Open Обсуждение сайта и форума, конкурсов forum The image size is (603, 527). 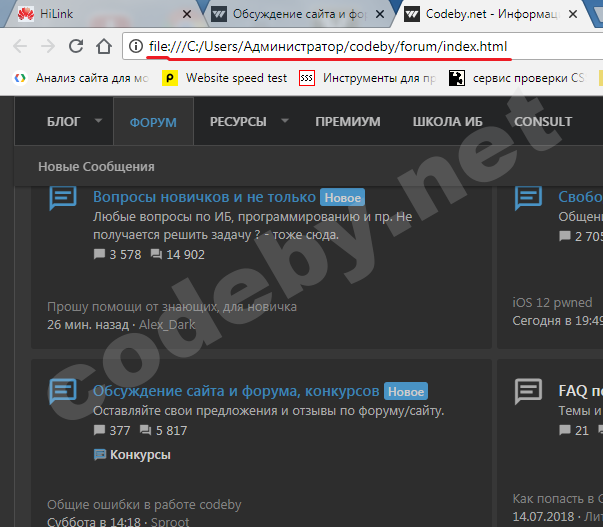[x=236, y=391]
